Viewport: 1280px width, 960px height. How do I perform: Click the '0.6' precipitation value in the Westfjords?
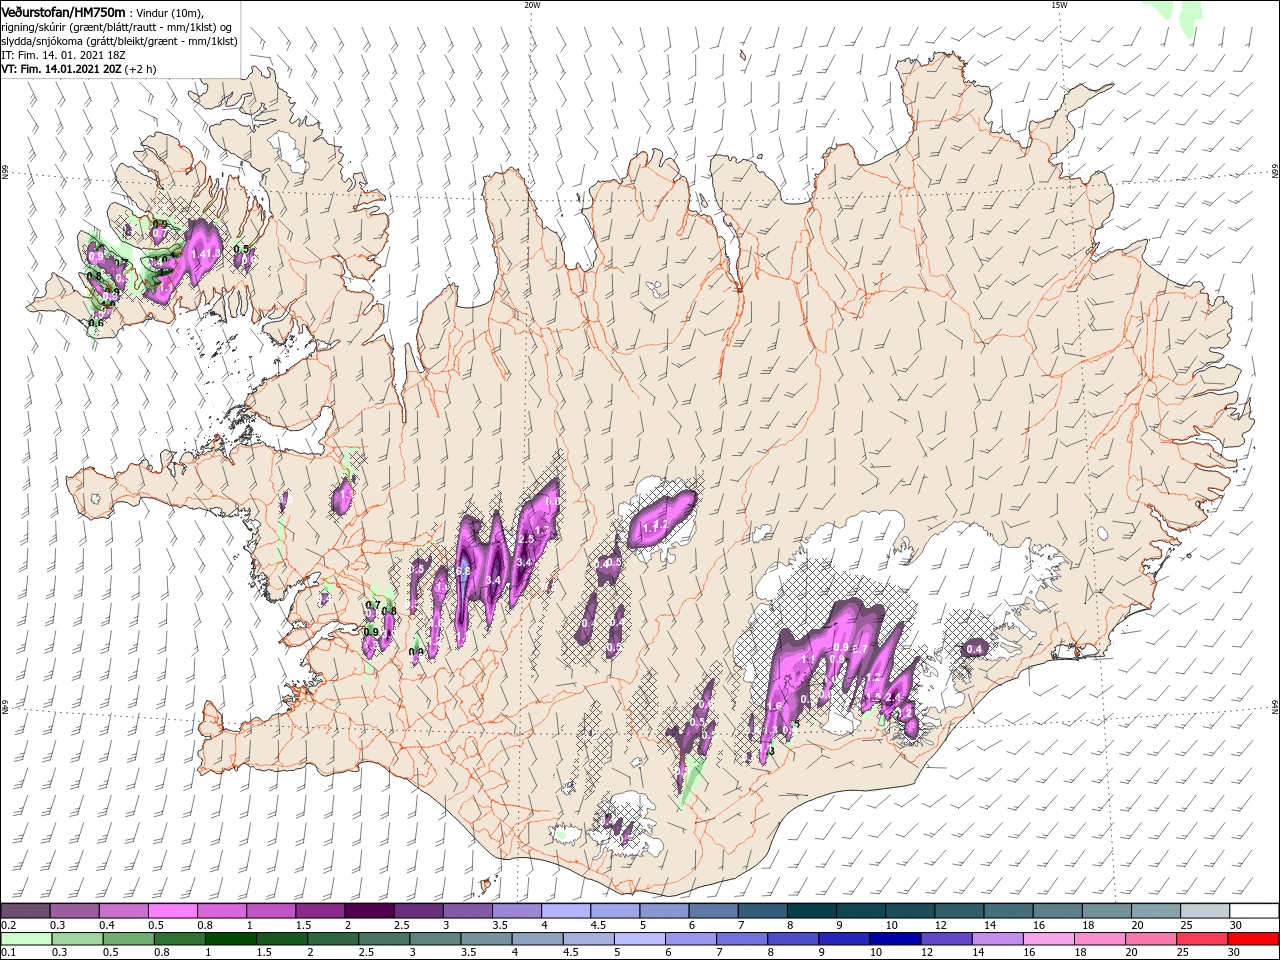[x=96, y=323]
